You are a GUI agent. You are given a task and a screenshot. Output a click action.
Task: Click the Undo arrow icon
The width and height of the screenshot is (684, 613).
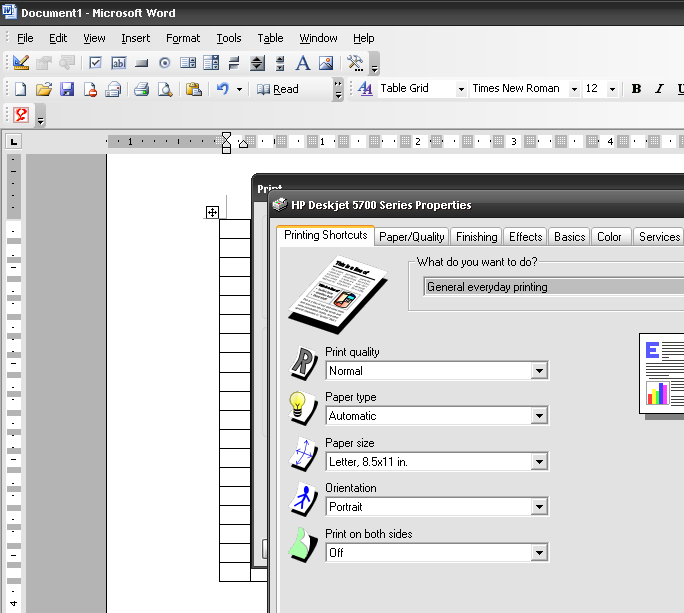tap(222, 89)
